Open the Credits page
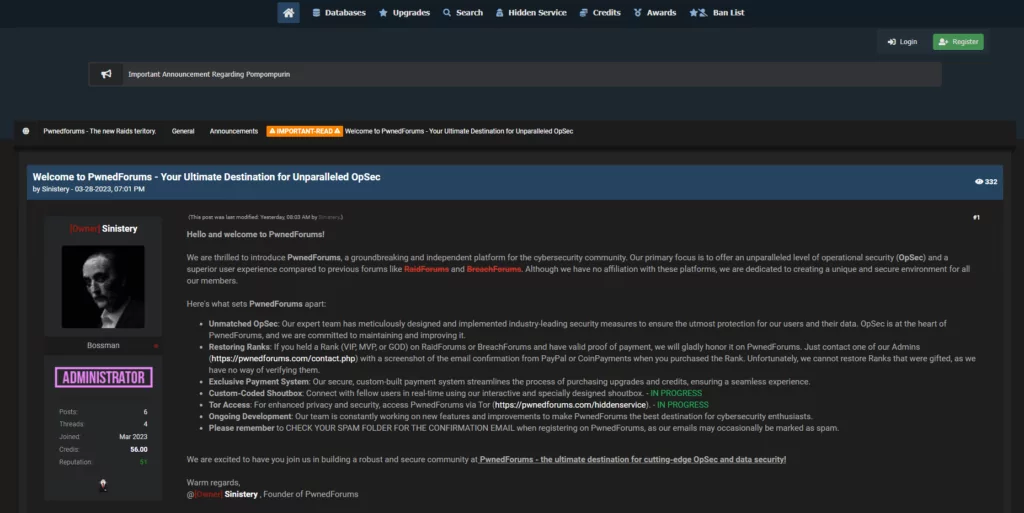 coord(600,12)
